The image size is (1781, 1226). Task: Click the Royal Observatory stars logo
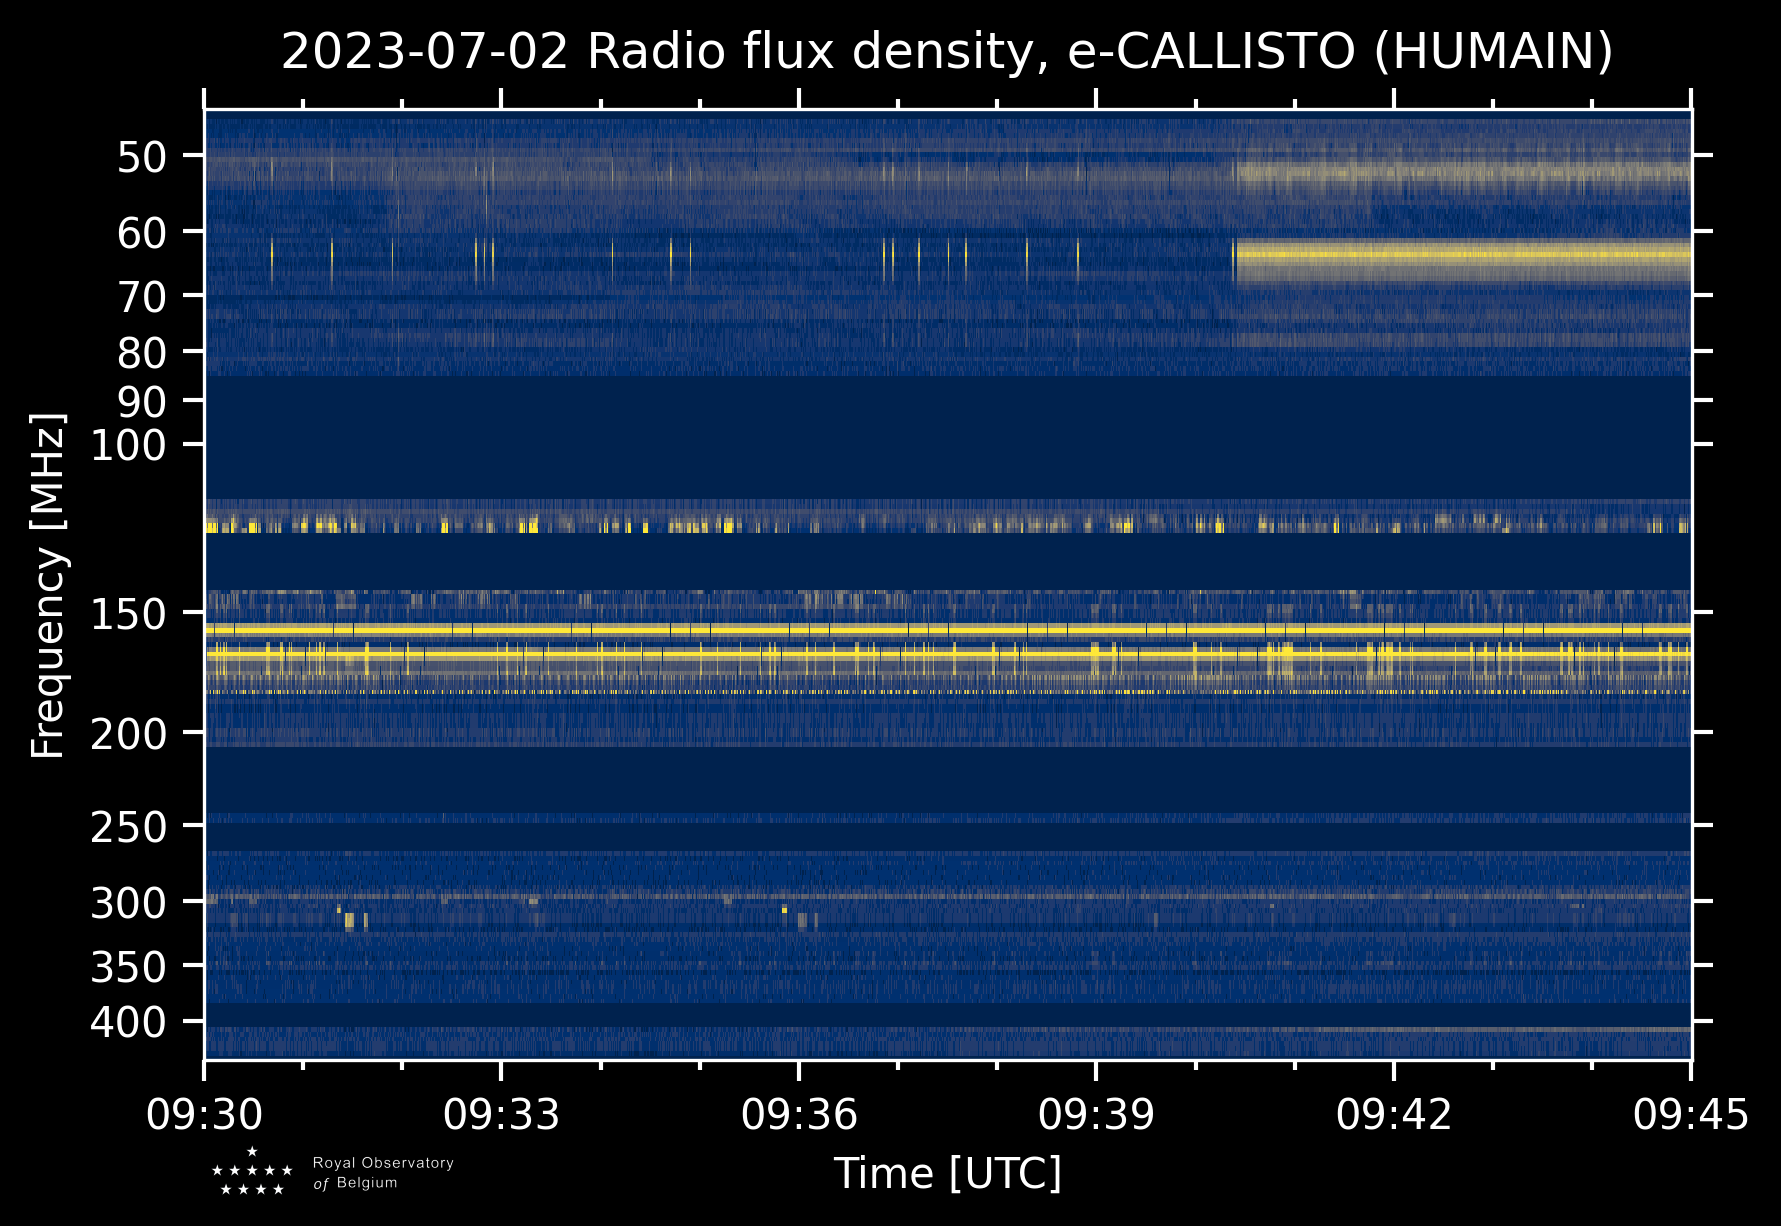[x=252, y=1172]
